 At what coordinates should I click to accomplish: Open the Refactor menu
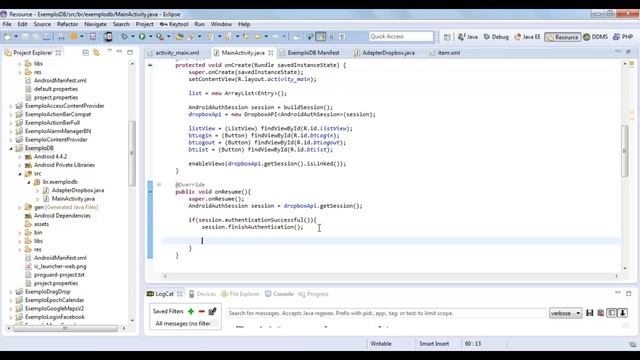click(x=67, y=24)
